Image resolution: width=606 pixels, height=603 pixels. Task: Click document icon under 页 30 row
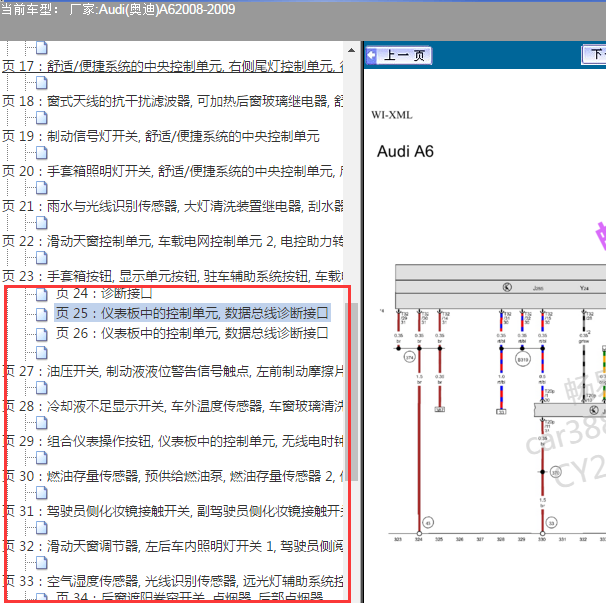(42, 492)
